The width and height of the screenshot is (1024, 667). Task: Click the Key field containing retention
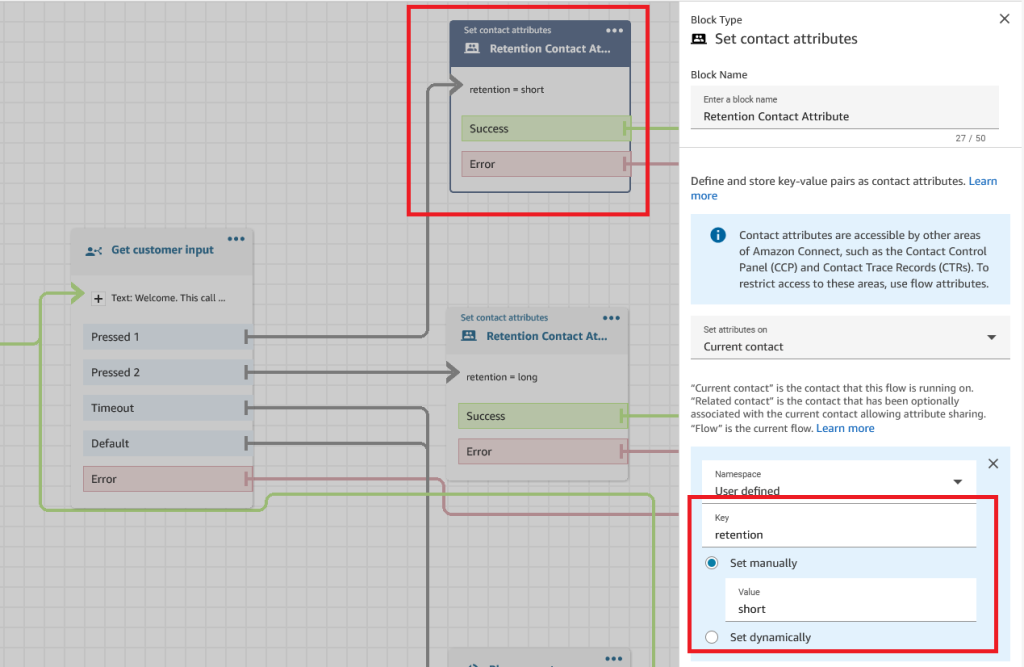coord(839,535)
